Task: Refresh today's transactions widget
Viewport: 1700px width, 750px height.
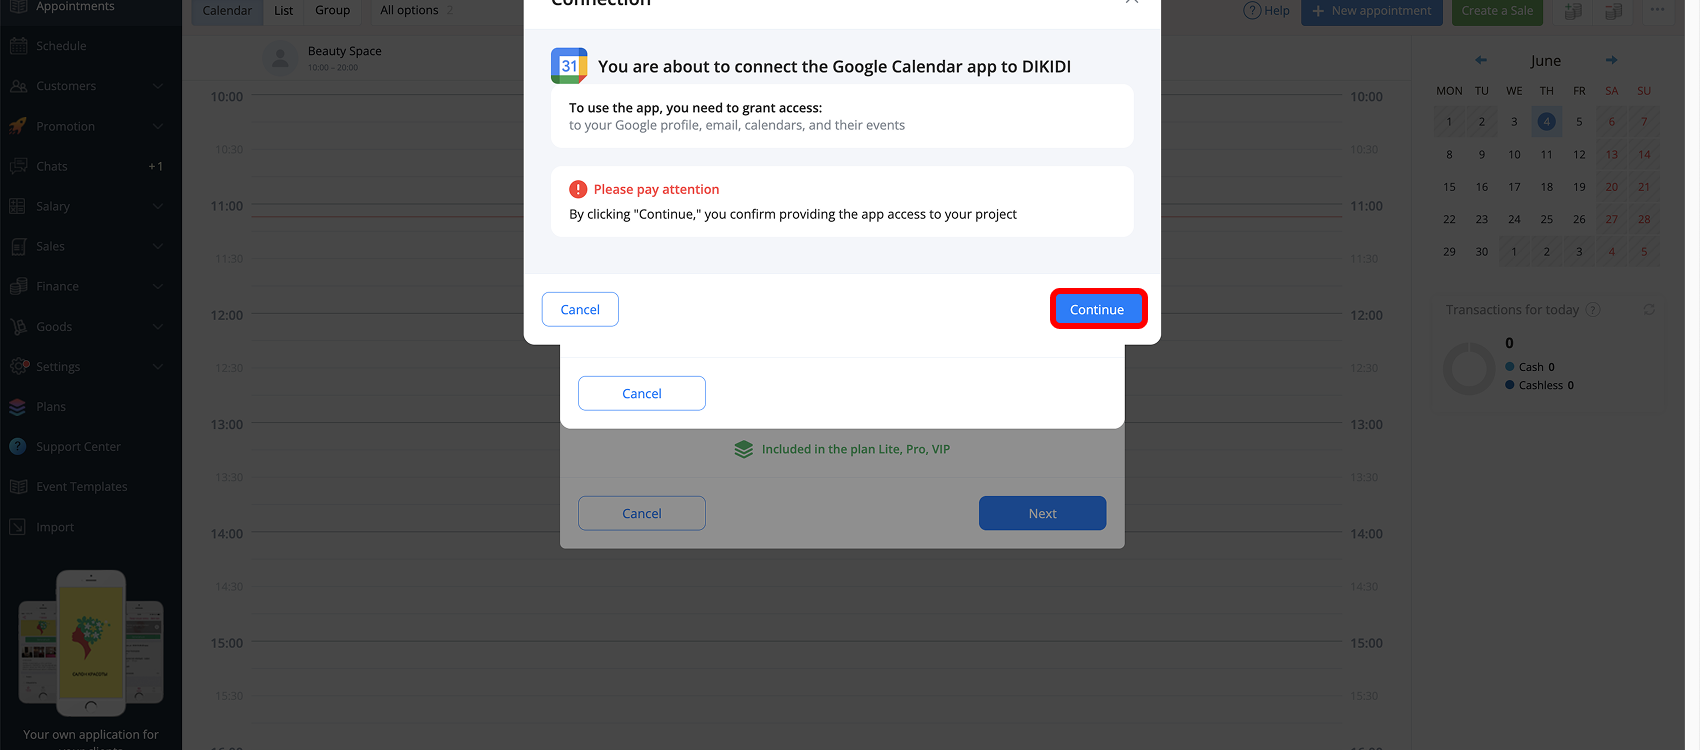Action: (x=1649, y=310)
